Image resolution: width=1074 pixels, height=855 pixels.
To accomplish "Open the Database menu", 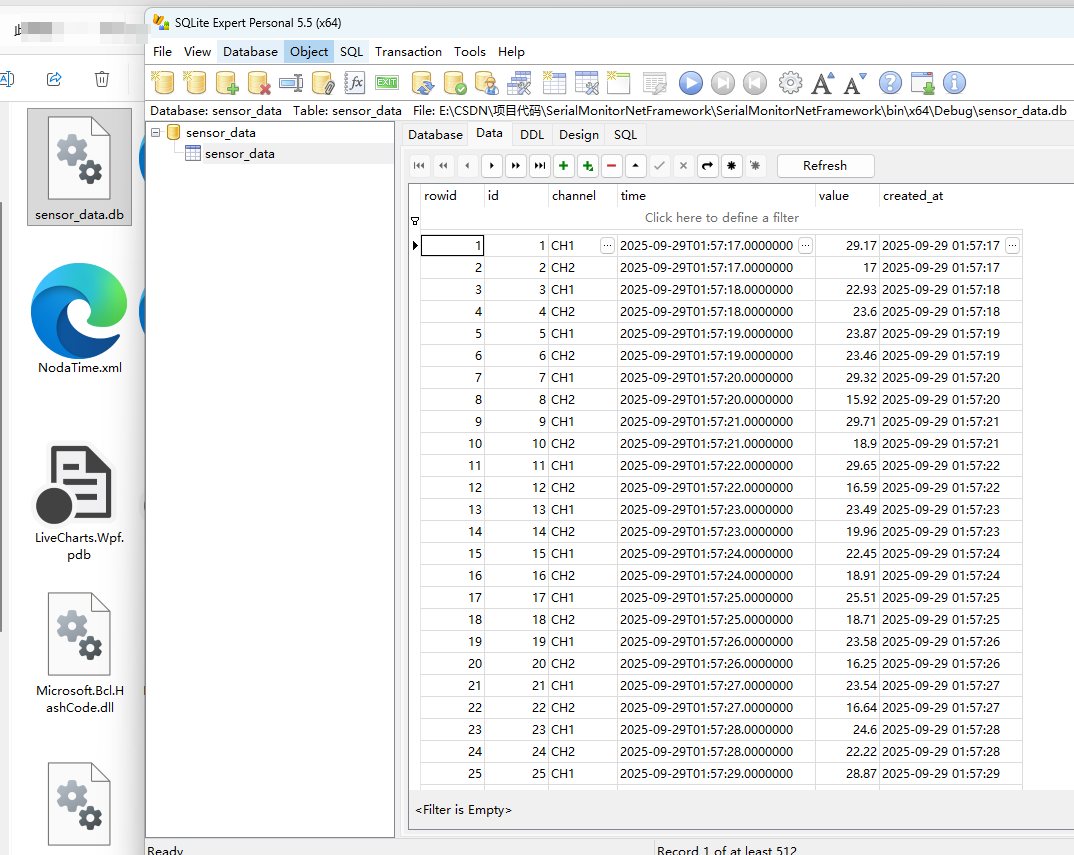I will (x=250, y=51).
